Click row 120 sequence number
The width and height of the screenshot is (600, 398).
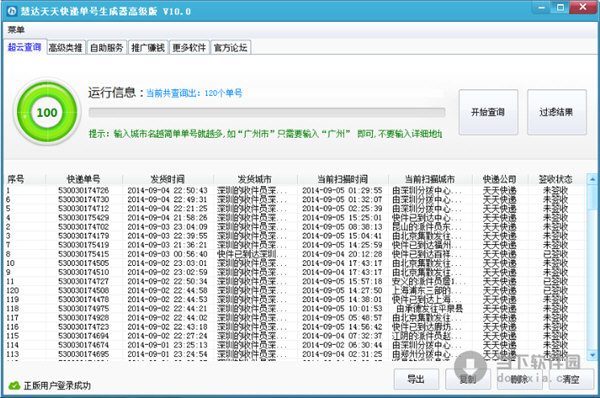click(x=13, y=290)
